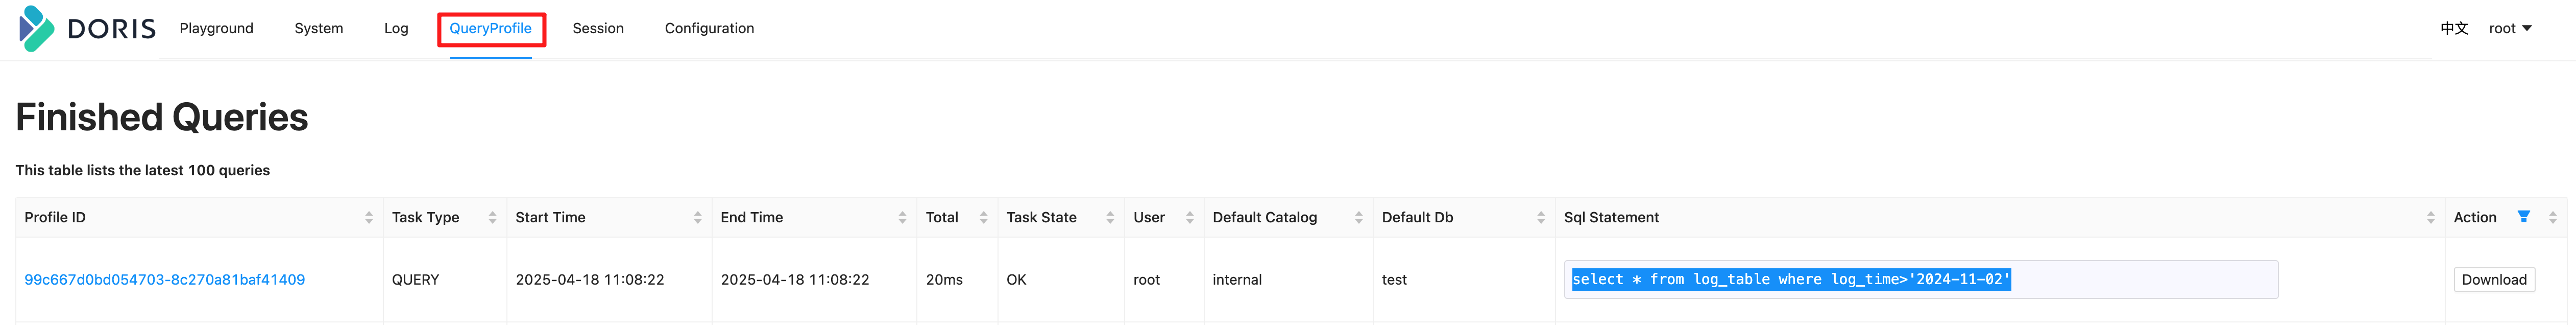Sort by Sql Statement column arrows
The image size is (2576, 325).
[x=2430, y=217]
